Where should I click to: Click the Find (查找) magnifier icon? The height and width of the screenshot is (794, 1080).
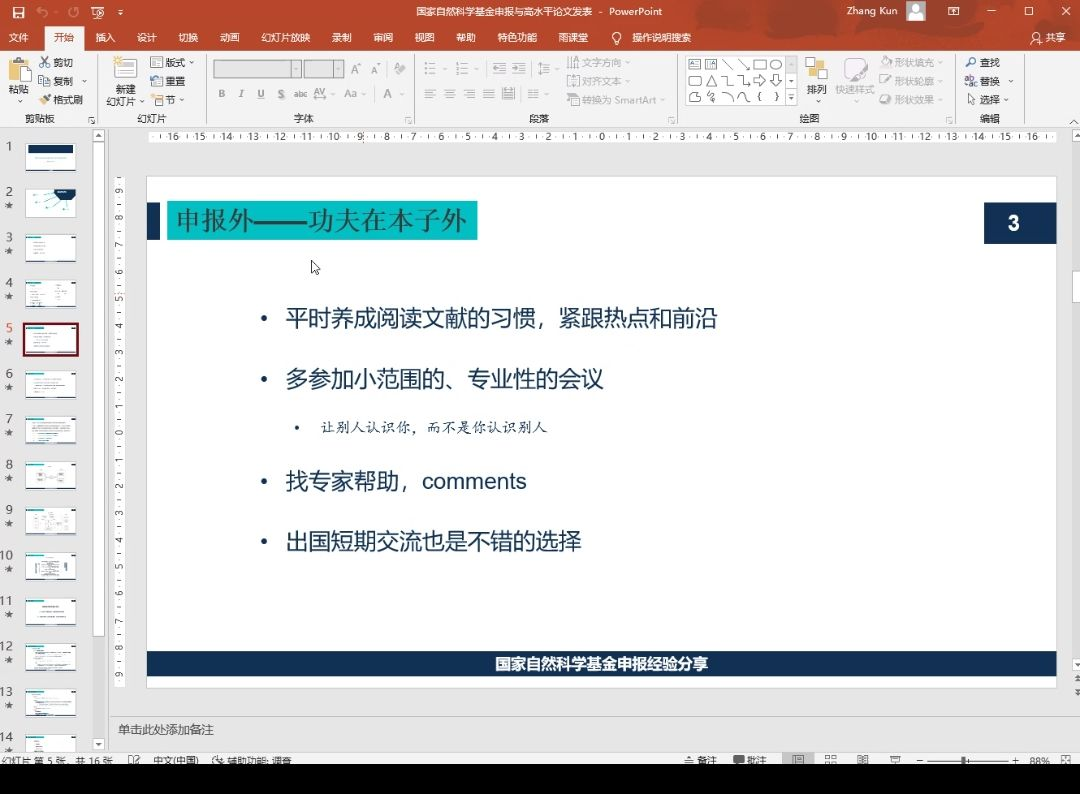coord(971,63)
